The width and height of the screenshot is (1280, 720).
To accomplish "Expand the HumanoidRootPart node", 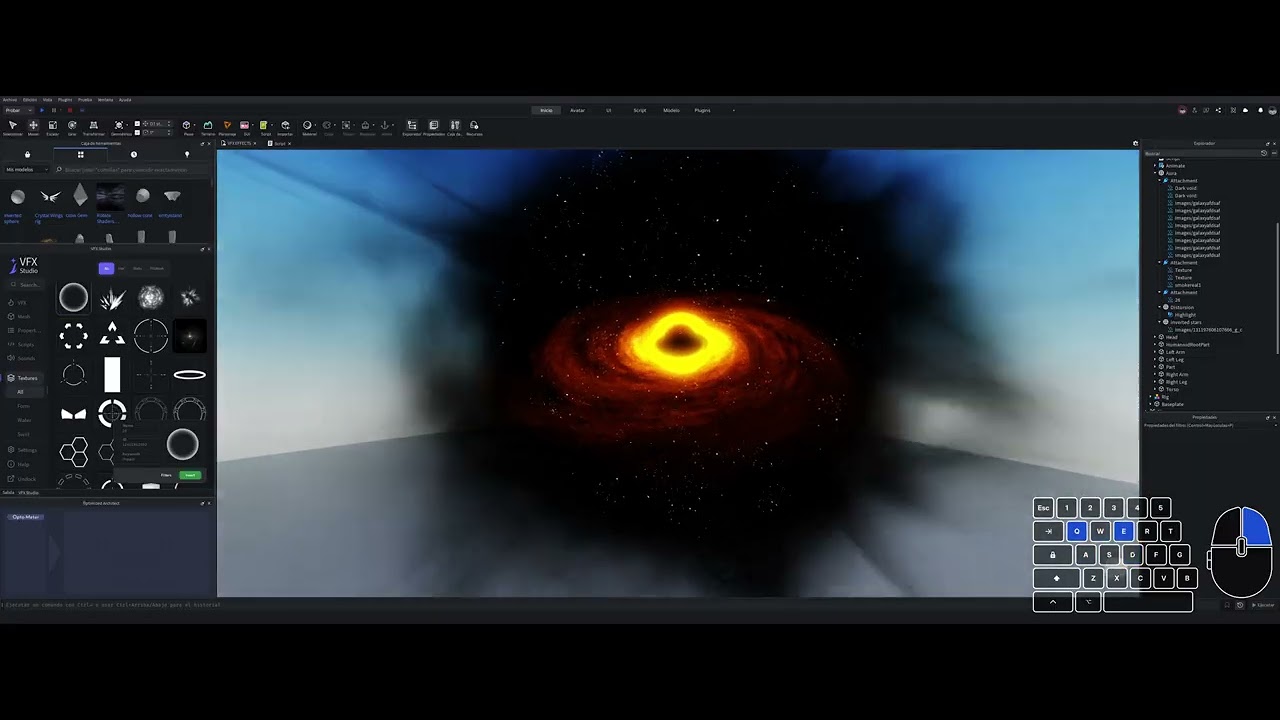I will tap(1154, 344).
